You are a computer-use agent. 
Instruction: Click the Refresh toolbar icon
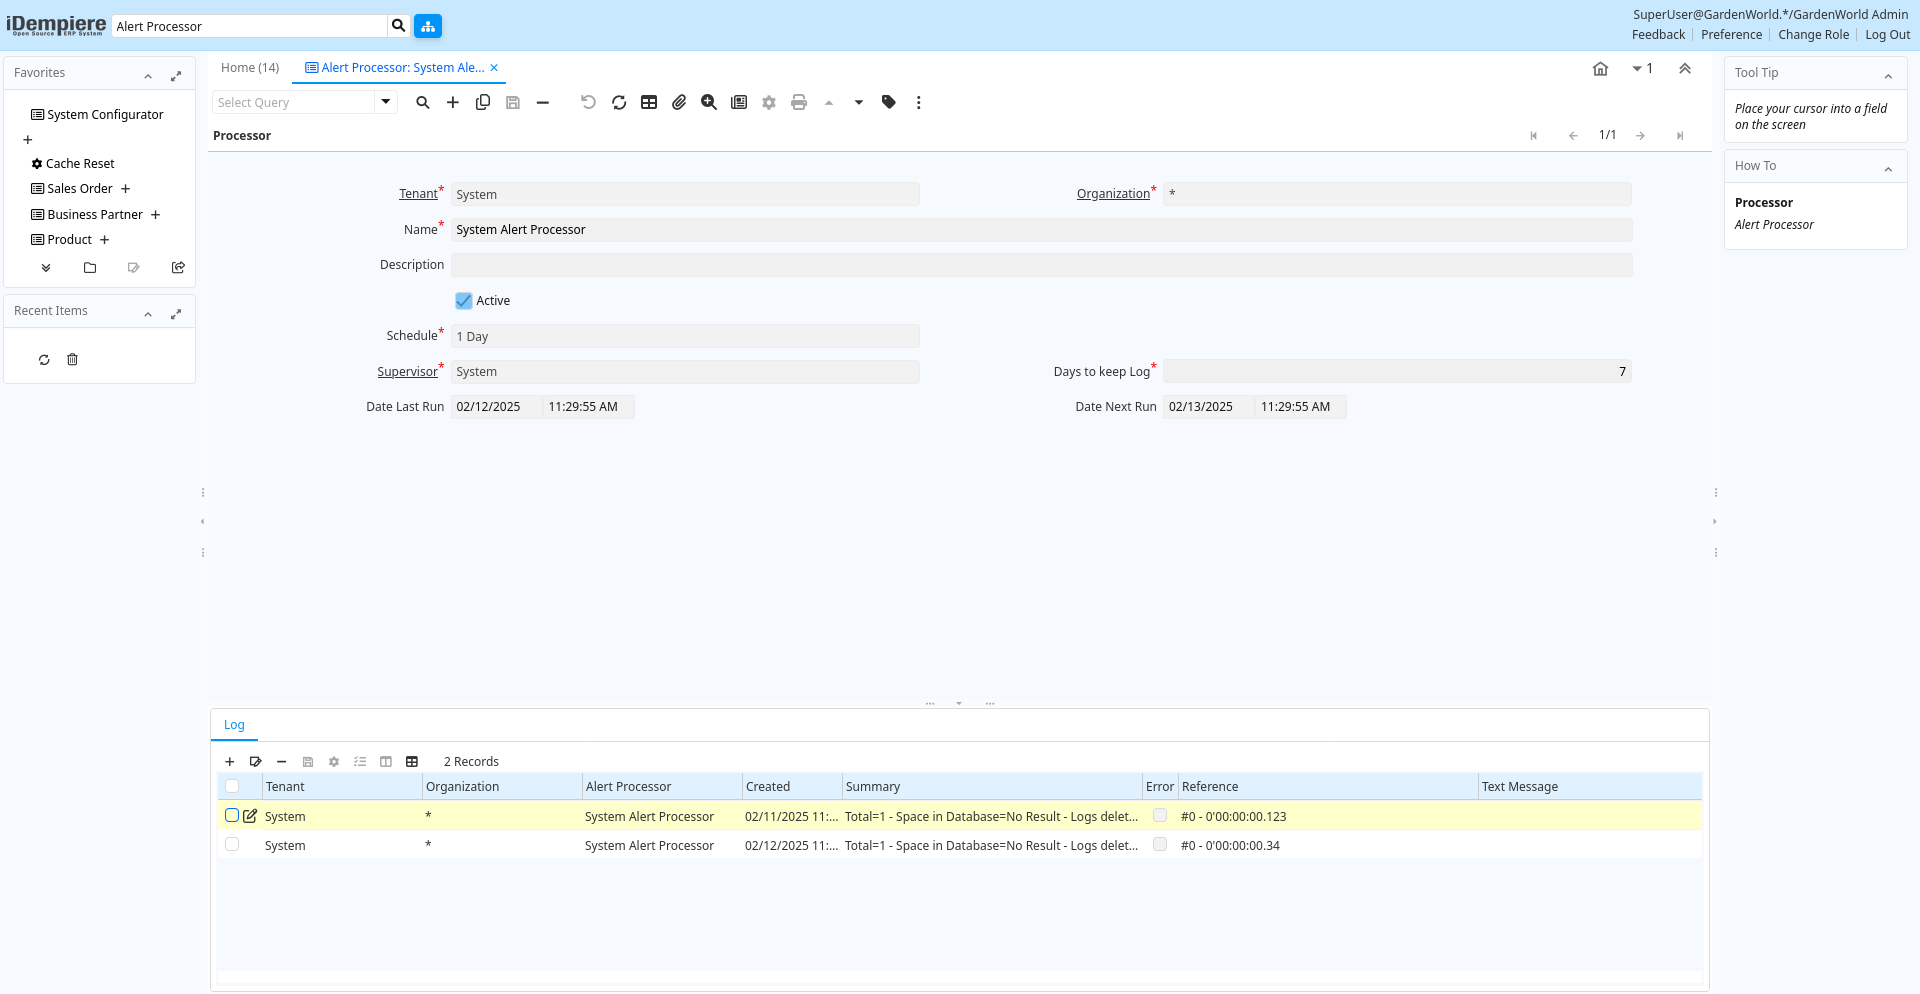[619, 102]
